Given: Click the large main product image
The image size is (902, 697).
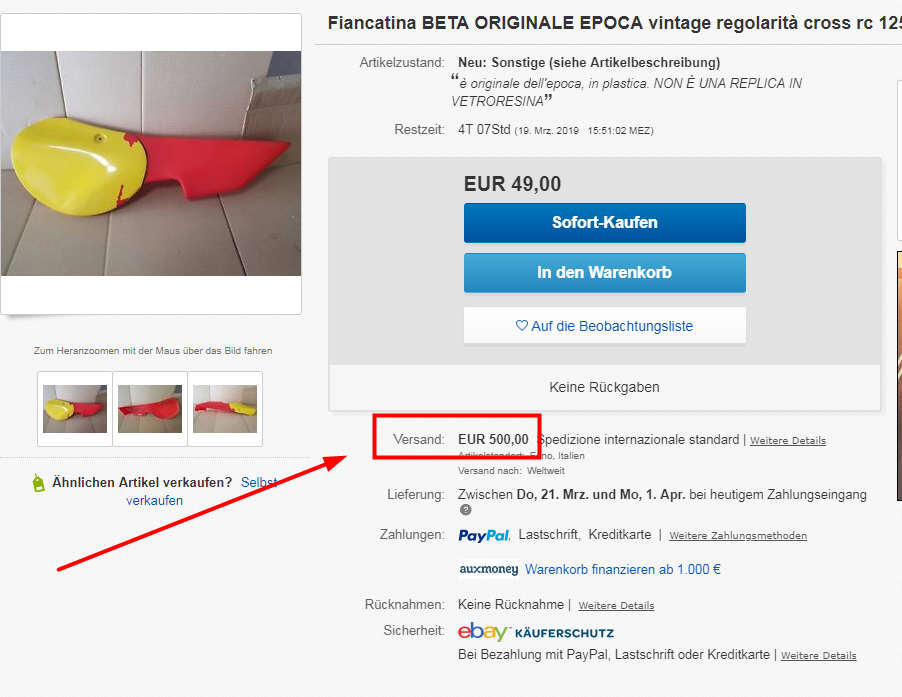Looking at the screenshot, I should pyautogui.click(x=151, y=163).
